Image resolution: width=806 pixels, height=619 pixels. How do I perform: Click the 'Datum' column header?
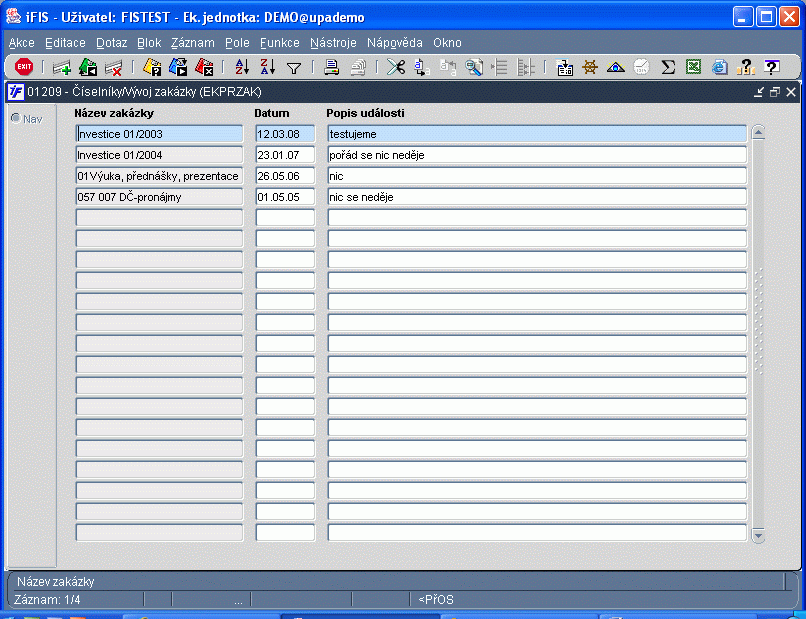[272, 113]
